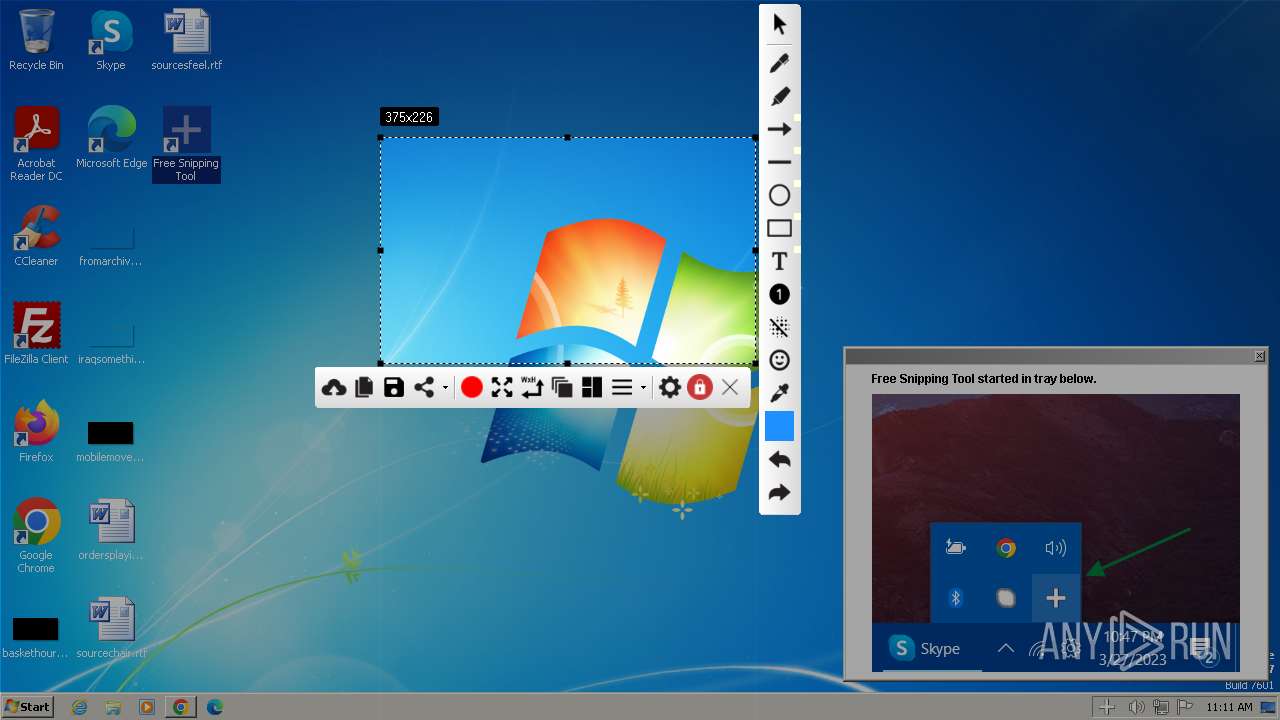Open the hamburger menu

click(x=622, y=387)
